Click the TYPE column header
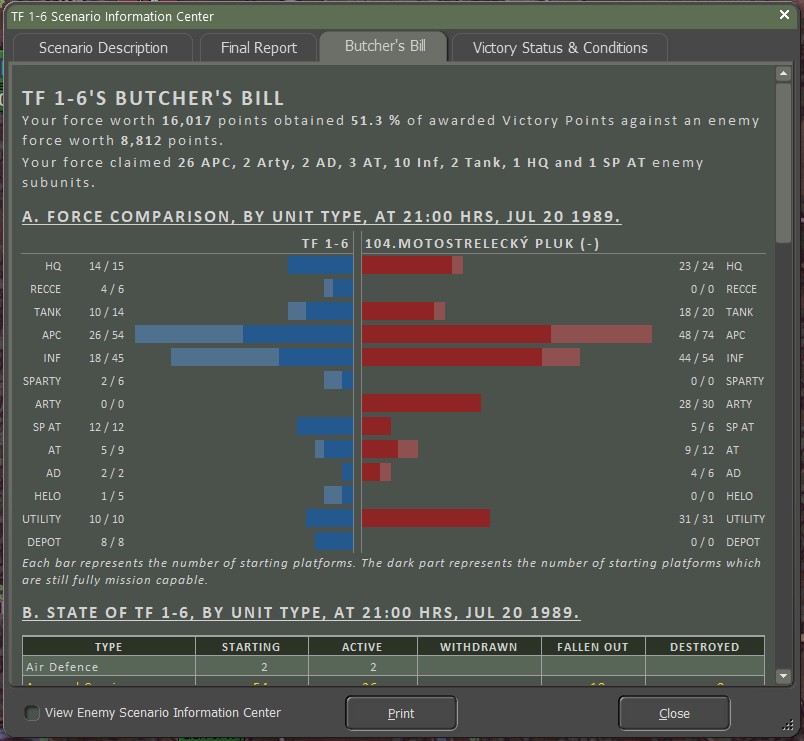The width and height of the screenshot is (804, 741). [x=109, y=647]
